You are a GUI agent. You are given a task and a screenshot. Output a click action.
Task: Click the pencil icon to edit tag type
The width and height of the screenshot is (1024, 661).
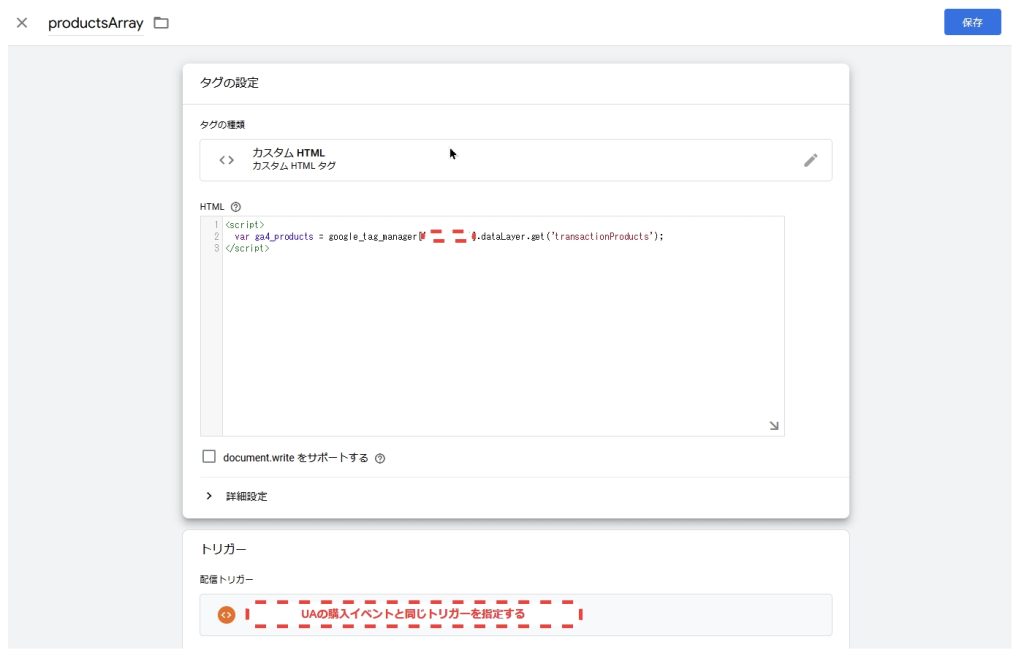click(x=810, y=160)
